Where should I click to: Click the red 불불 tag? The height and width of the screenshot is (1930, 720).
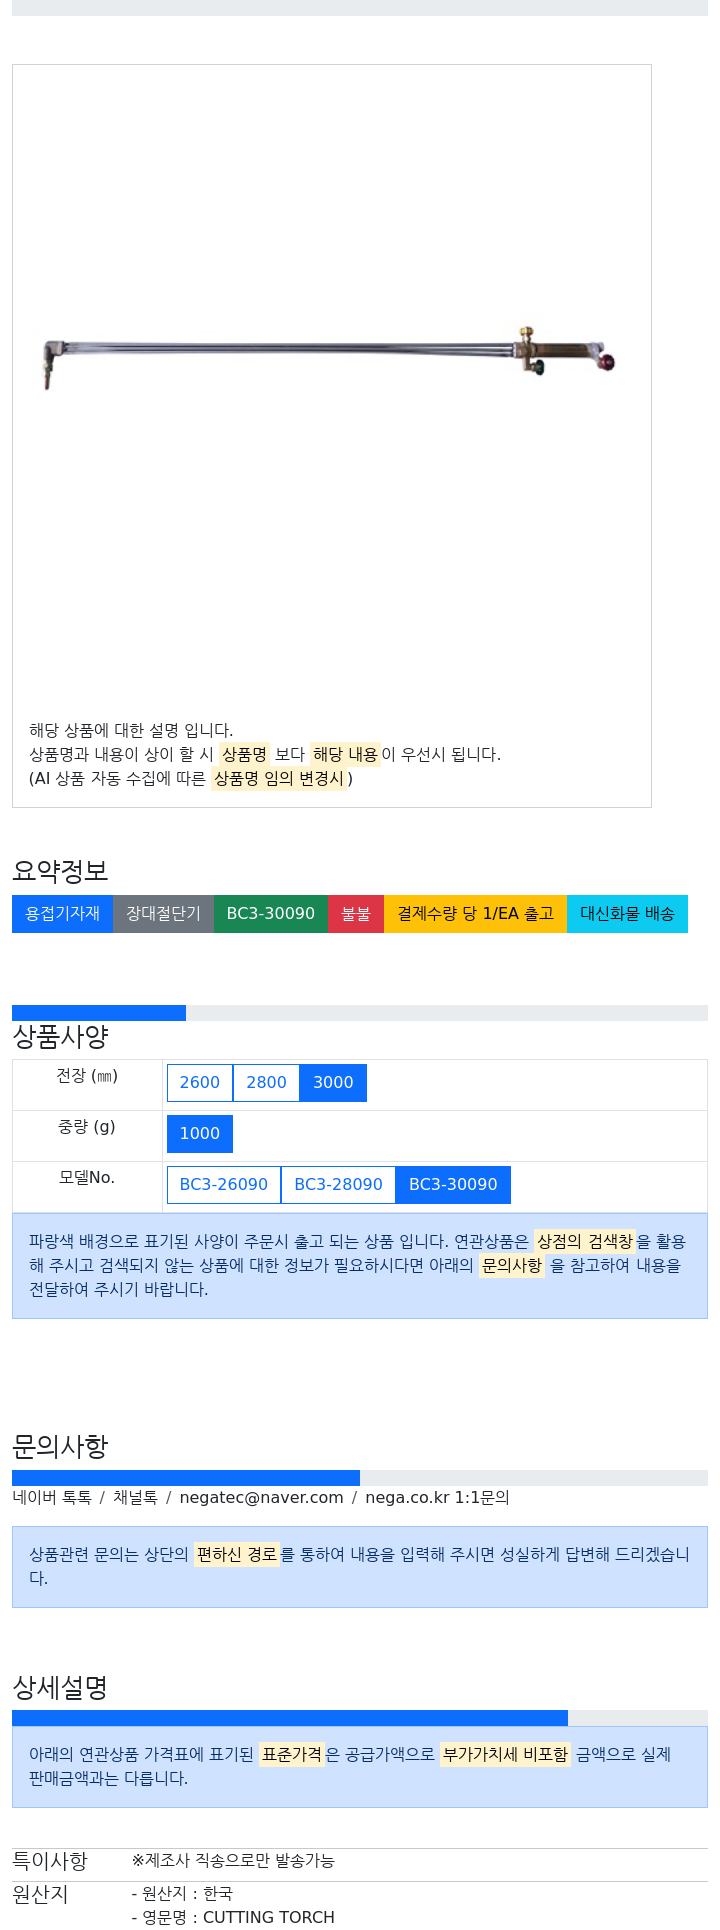(356, 914)
